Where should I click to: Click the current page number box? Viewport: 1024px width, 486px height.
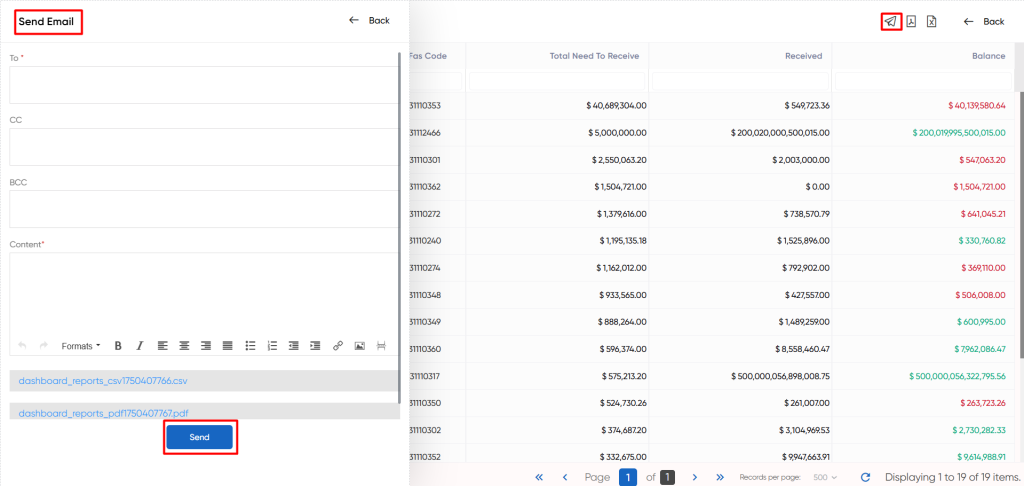[628, 478]
